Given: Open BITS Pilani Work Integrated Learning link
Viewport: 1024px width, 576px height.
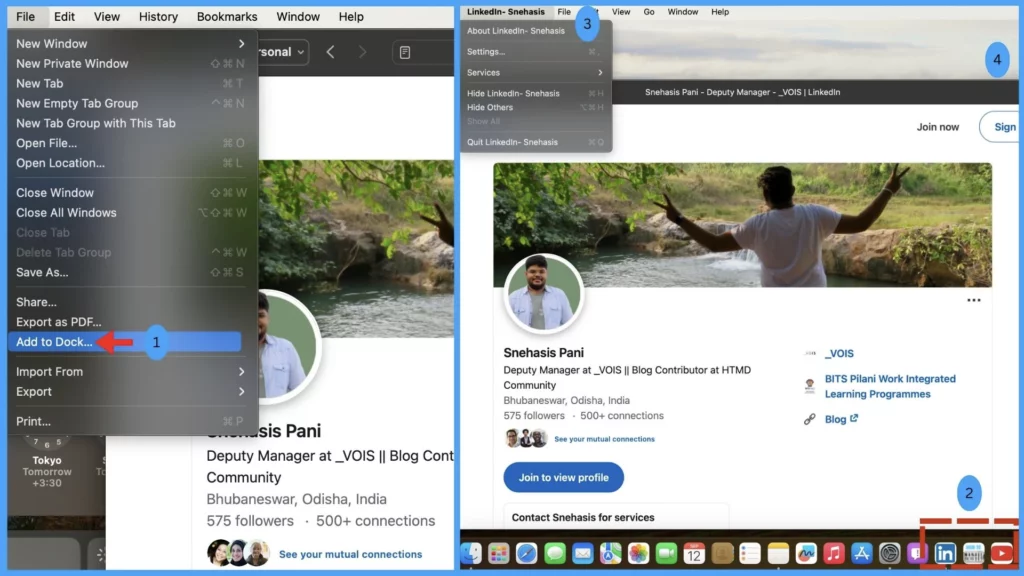Looking at the screenshot, I should click(890, 386).
